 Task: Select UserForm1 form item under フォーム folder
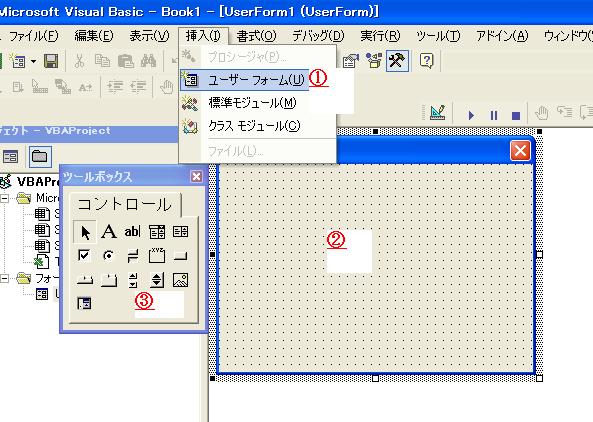(x=42, y=294)
